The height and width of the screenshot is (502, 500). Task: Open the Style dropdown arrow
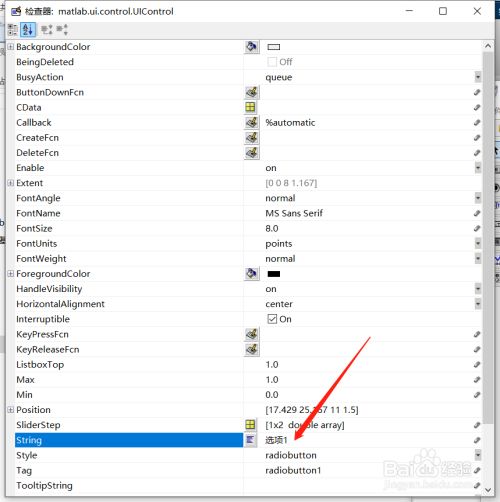478,455
